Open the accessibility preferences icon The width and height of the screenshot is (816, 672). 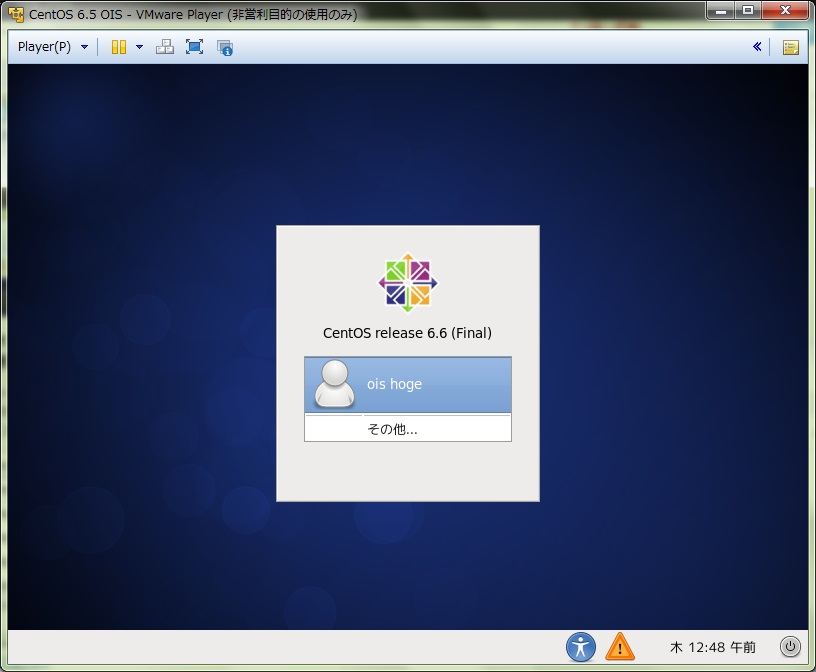[581, 647]
